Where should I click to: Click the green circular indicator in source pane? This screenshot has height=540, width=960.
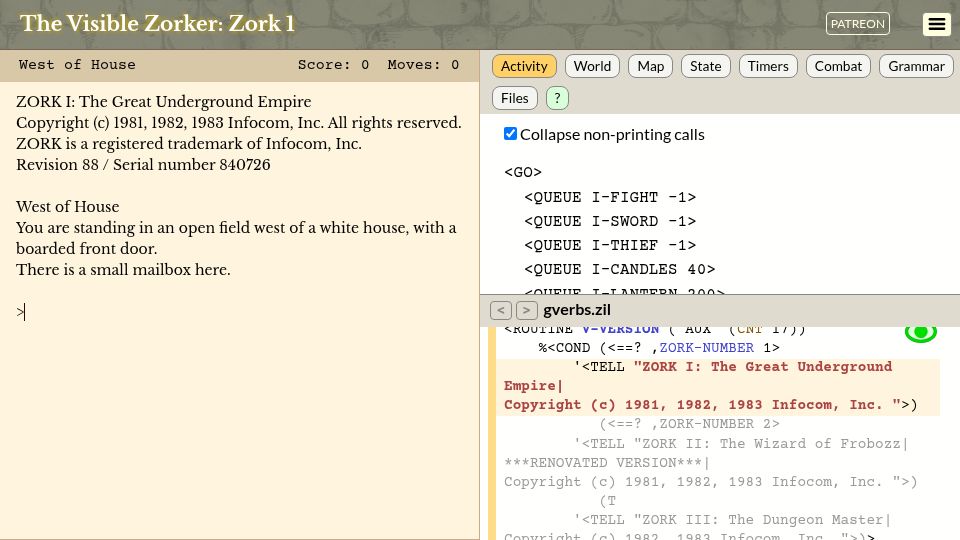(920, 332)
